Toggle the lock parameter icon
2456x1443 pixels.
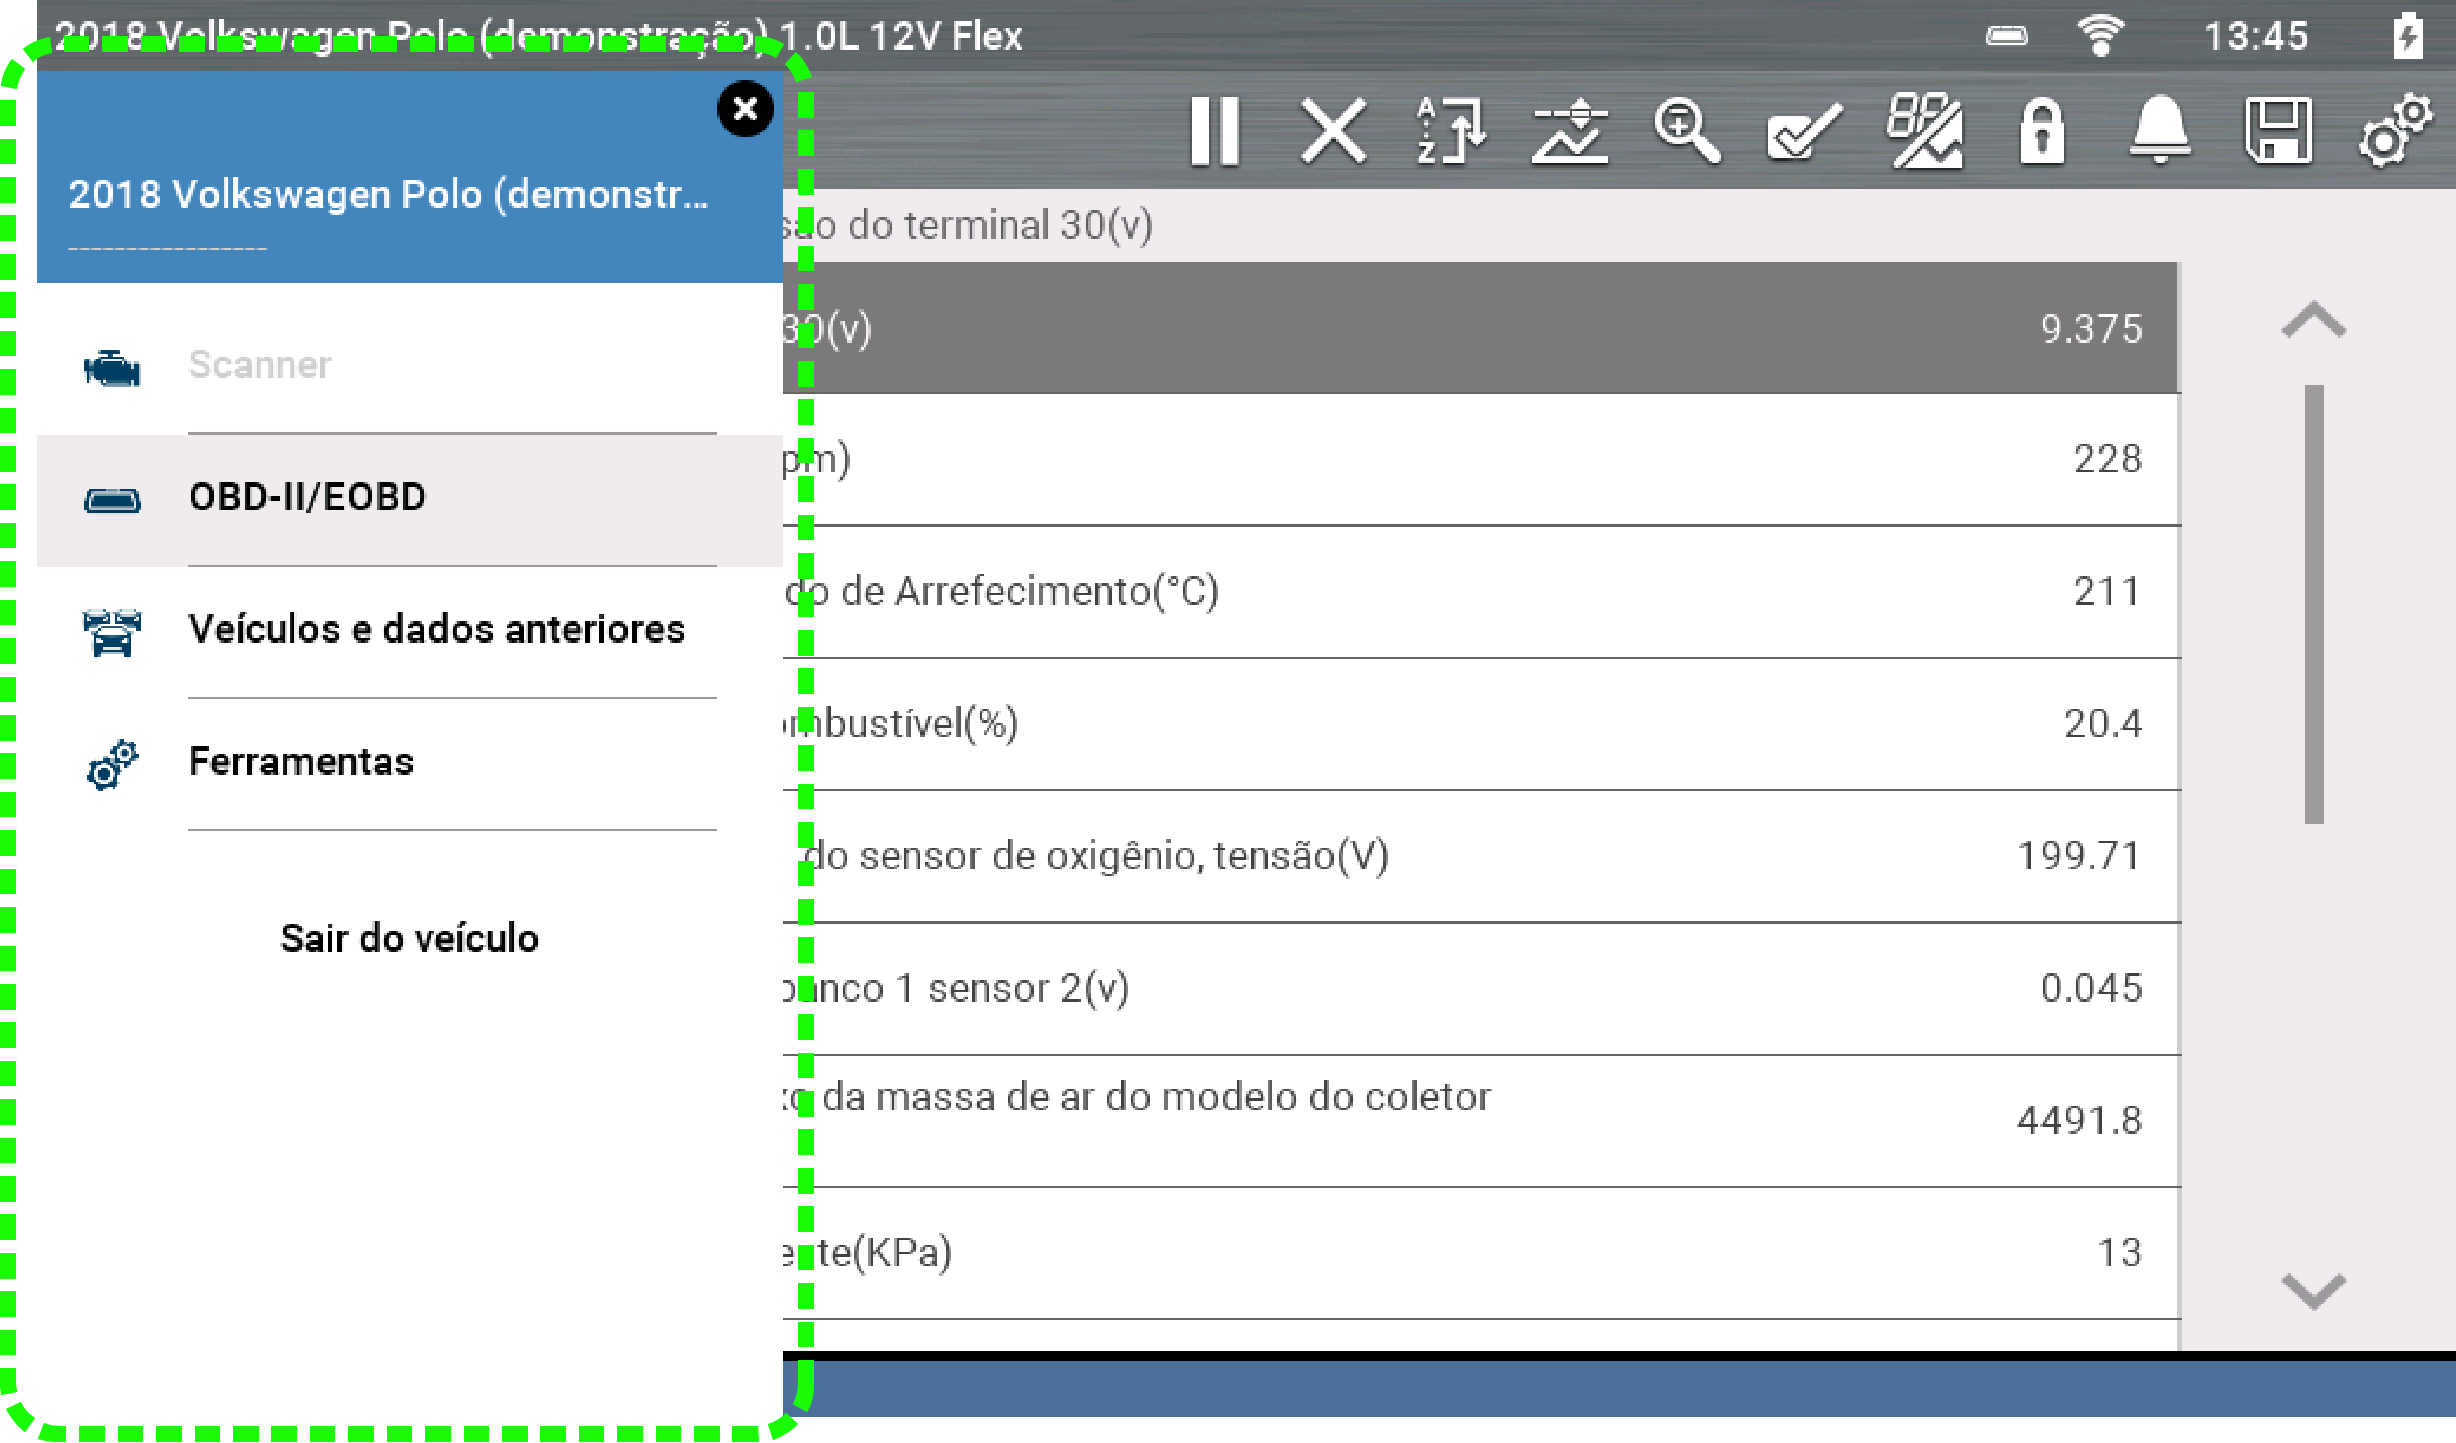(2041, 131)
